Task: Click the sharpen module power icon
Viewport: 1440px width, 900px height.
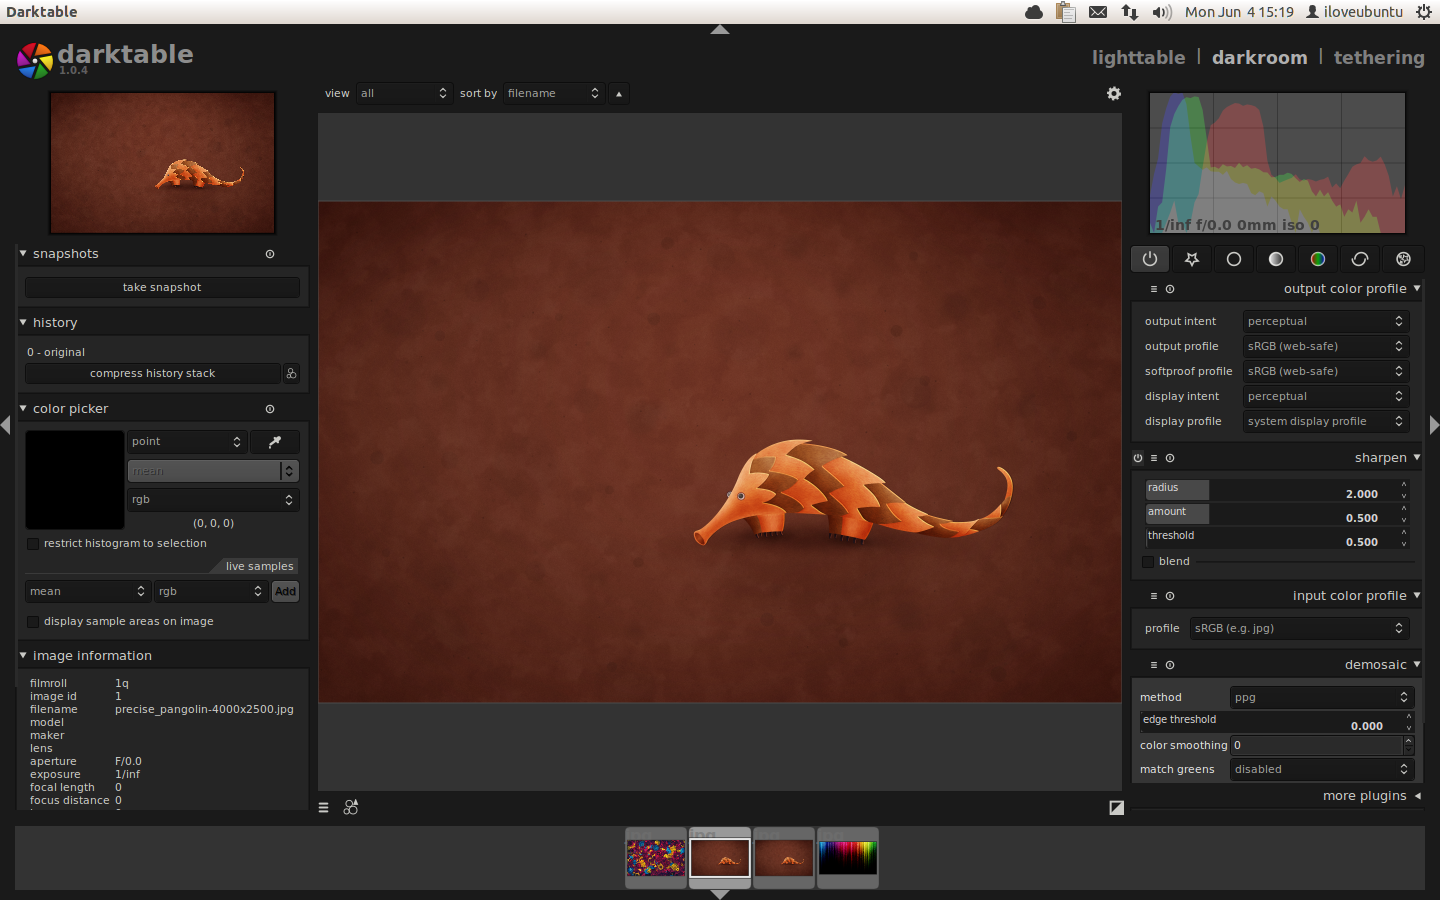Action: (1138, 458)
